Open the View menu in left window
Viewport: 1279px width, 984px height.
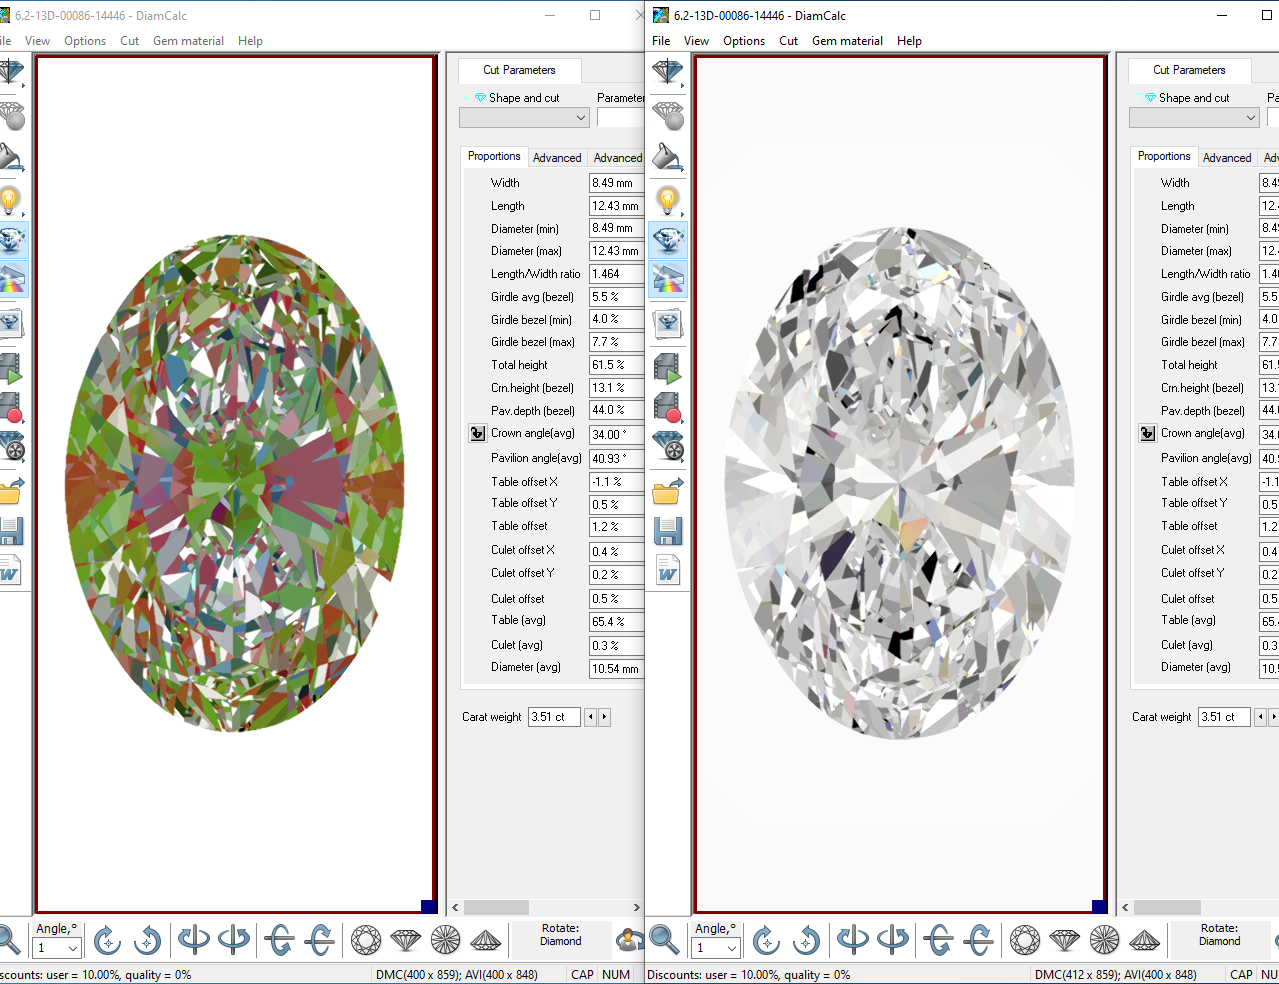(37, 41)
